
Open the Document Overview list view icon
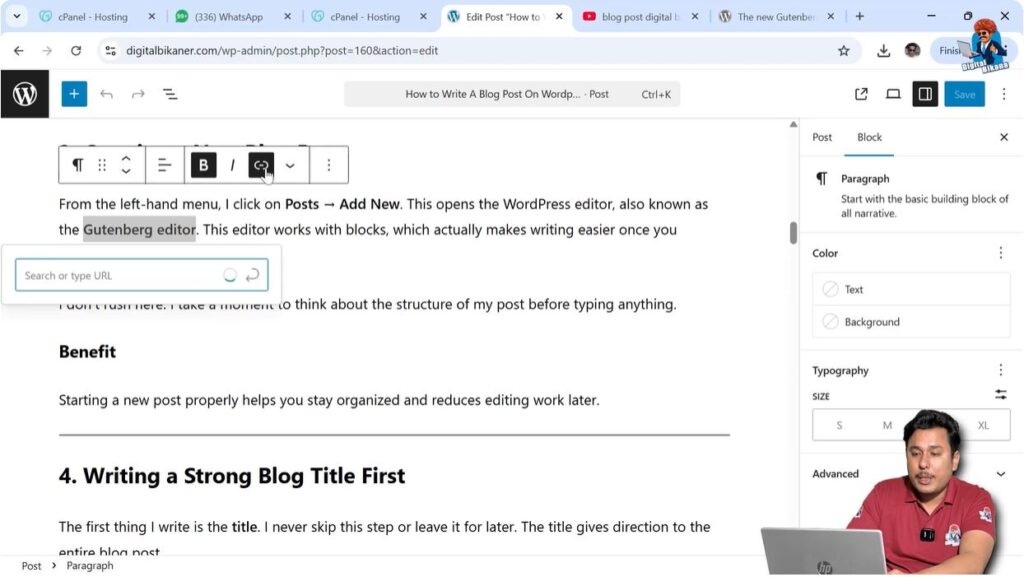pos(170,93)
